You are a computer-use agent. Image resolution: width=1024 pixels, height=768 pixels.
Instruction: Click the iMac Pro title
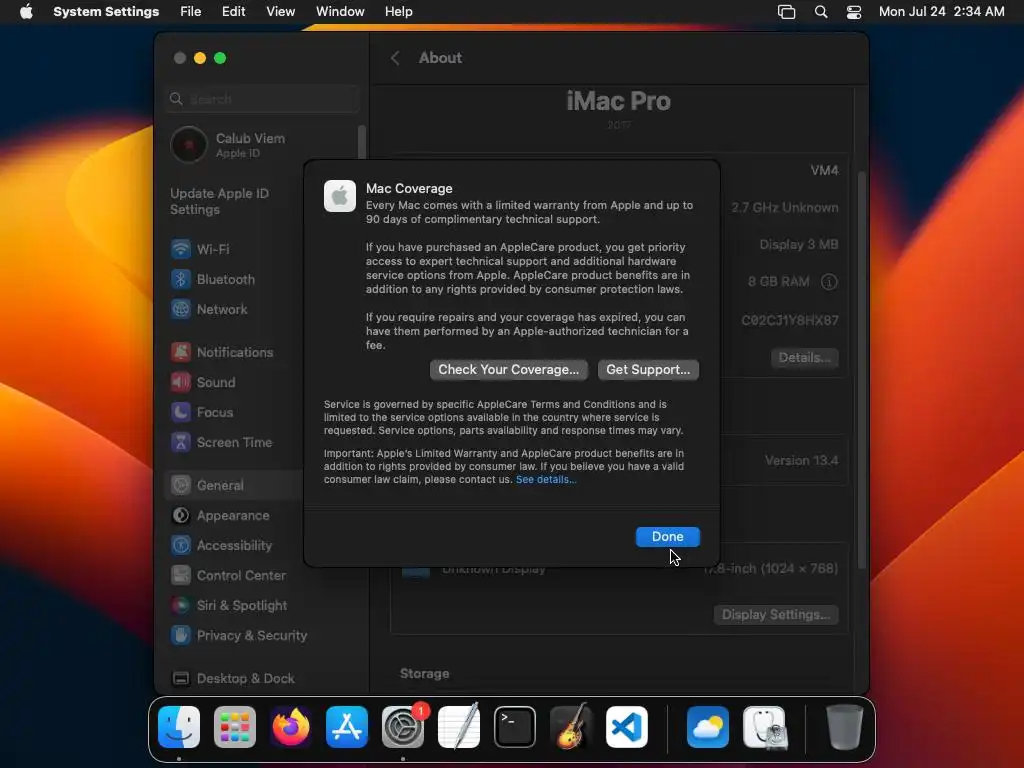tap(618, 101)
